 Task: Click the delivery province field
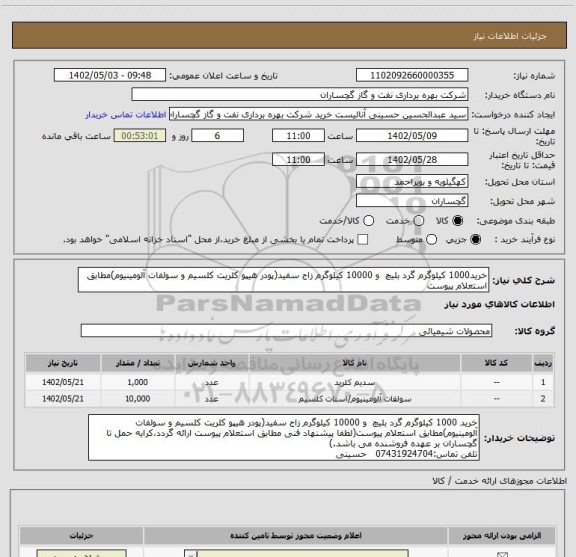point(412,182)
